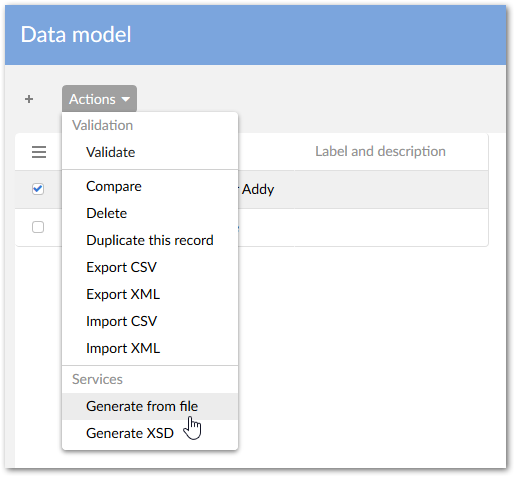Collapse the Actions dropdown button

[99, 99]
